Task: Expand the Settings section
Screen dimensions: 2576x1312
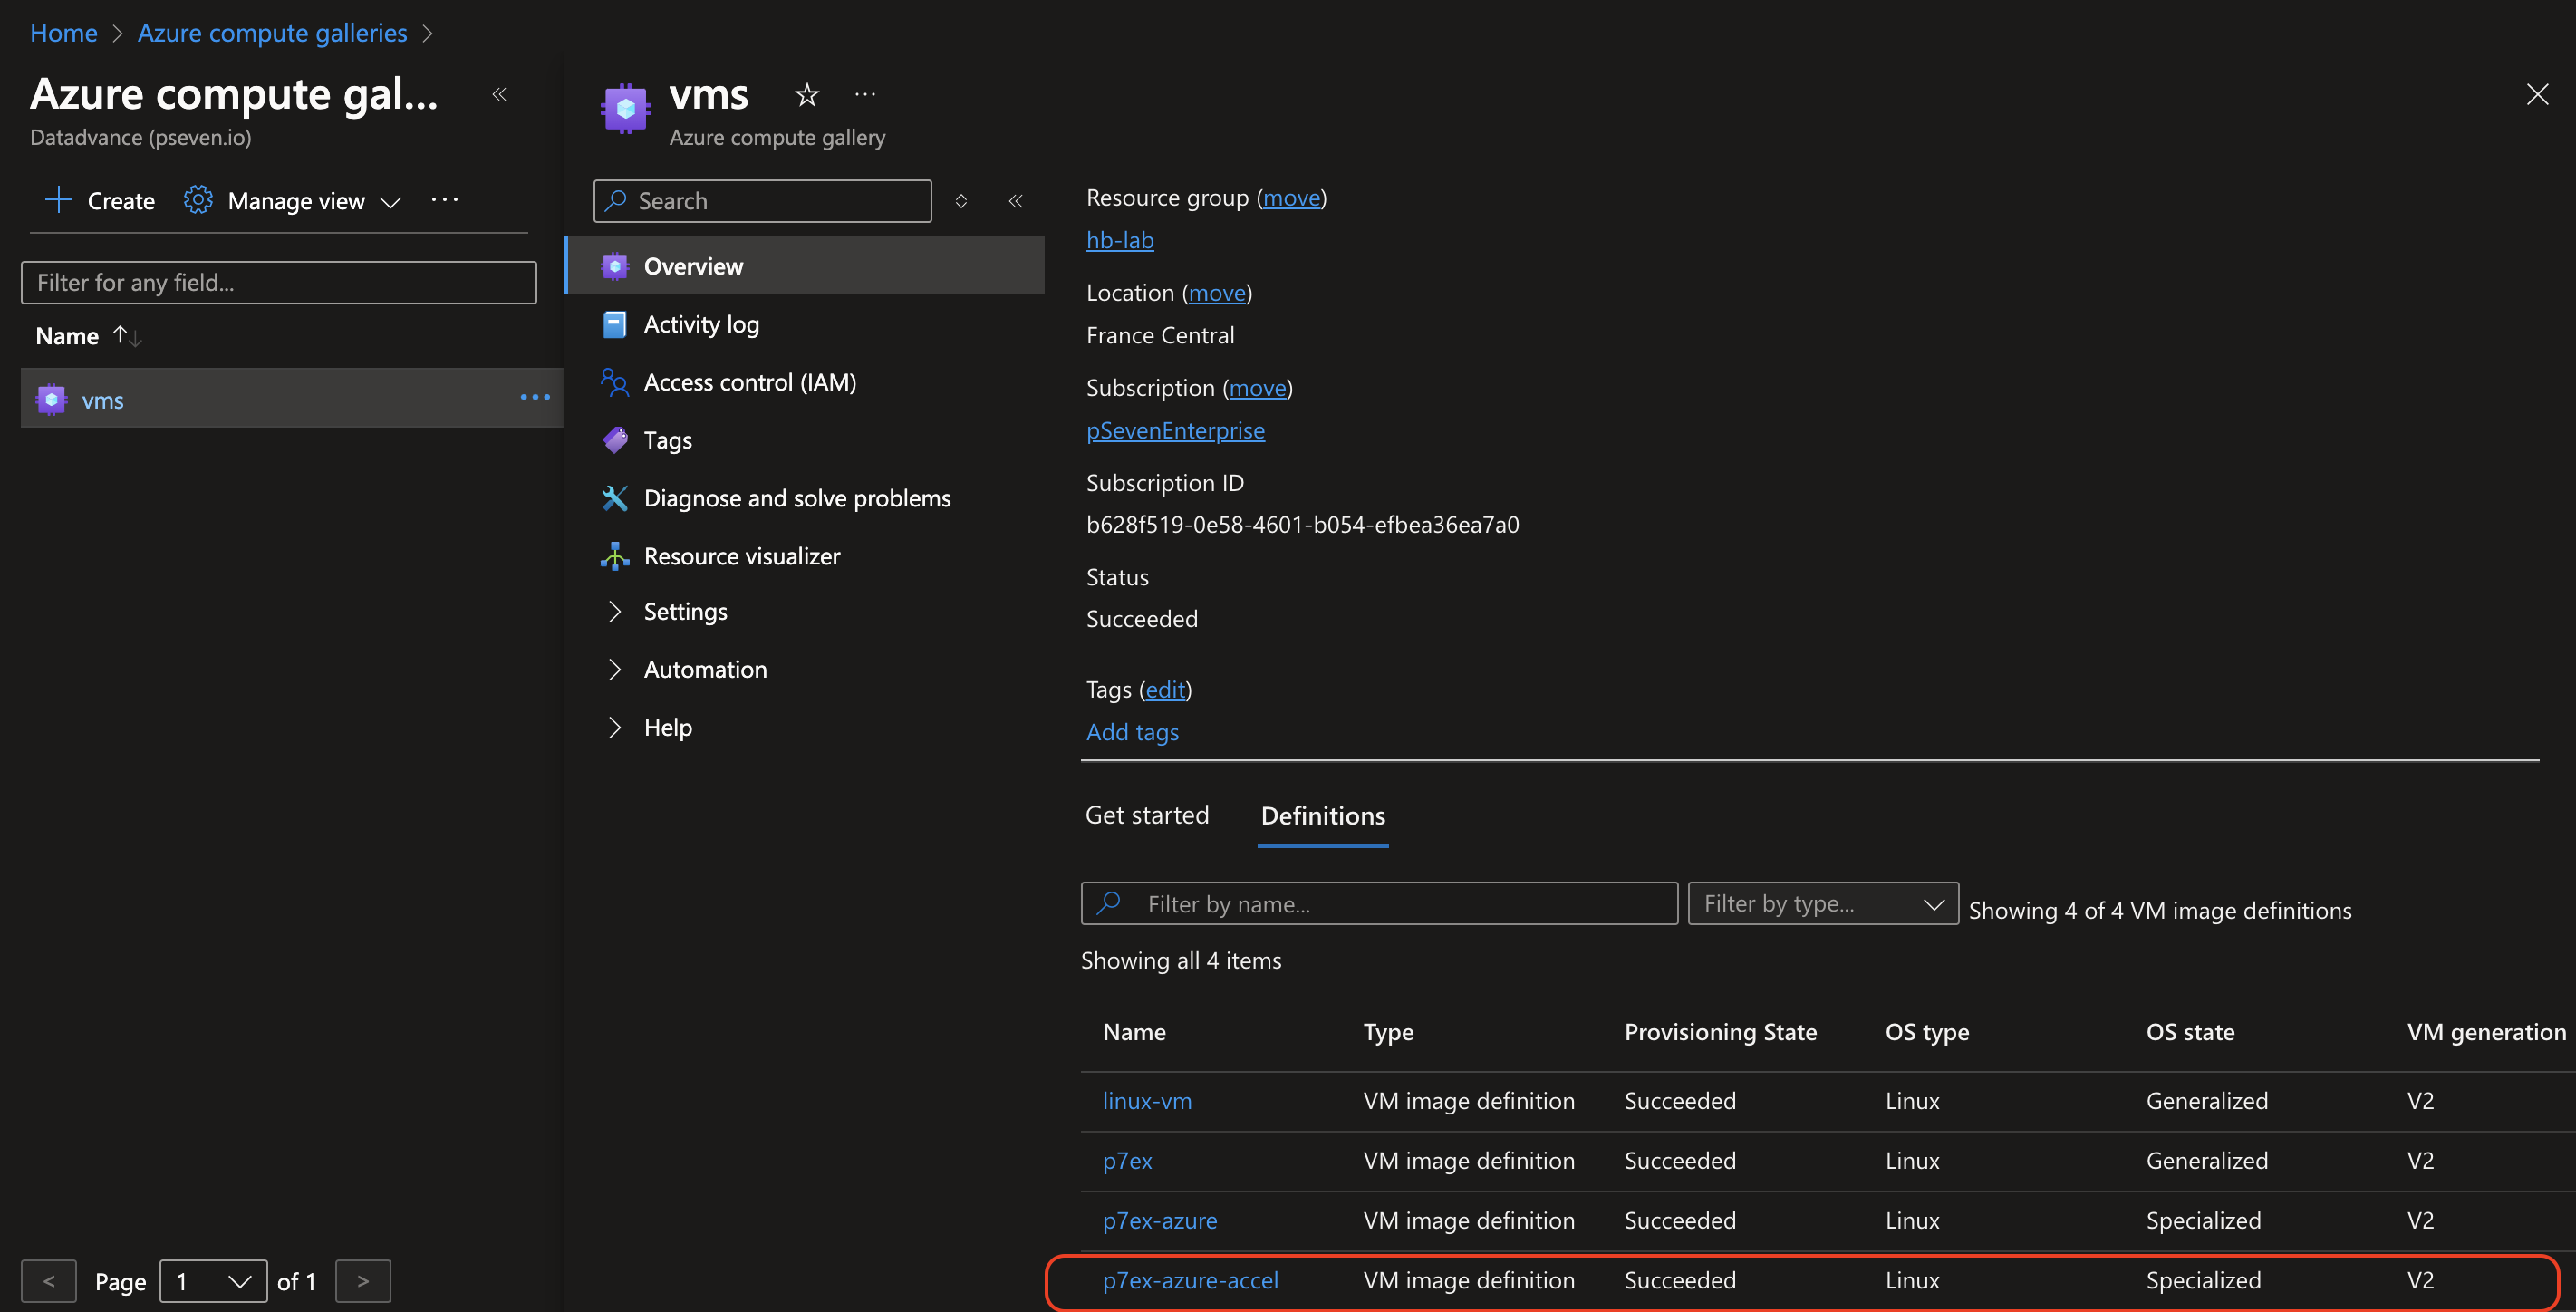Action: (x=685, y=611)
